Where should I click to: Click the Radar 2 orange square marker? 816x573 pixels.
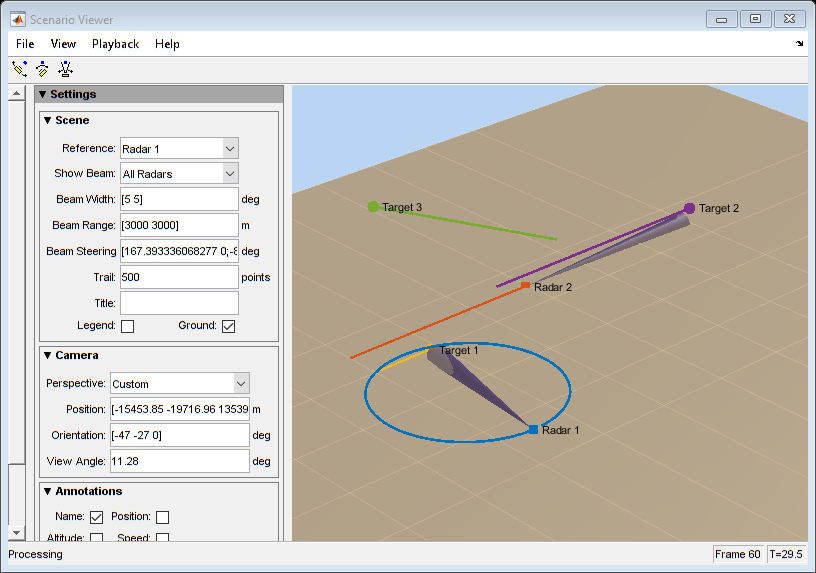(526, 285)
